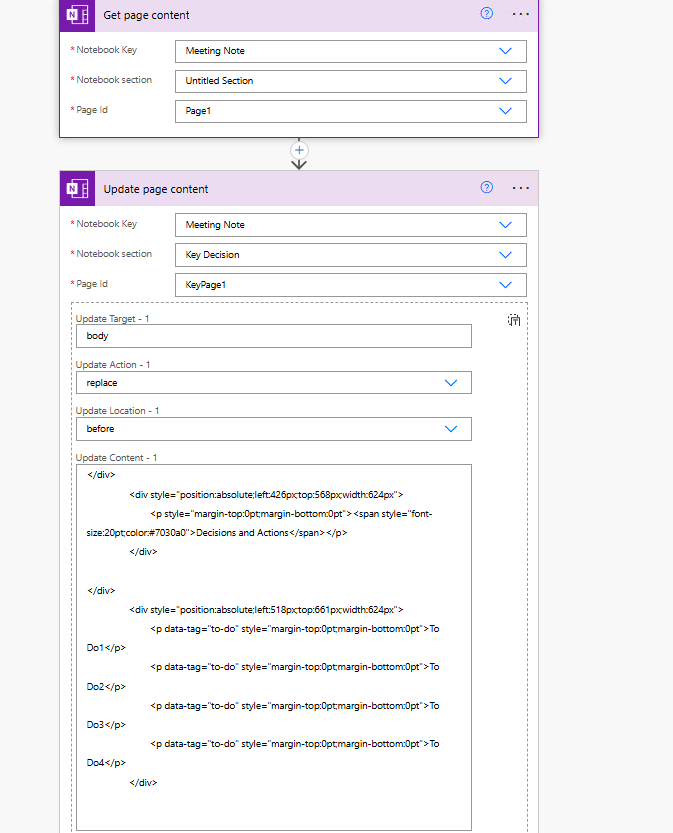Open help for the Update page content action

(x=486, y=187)
